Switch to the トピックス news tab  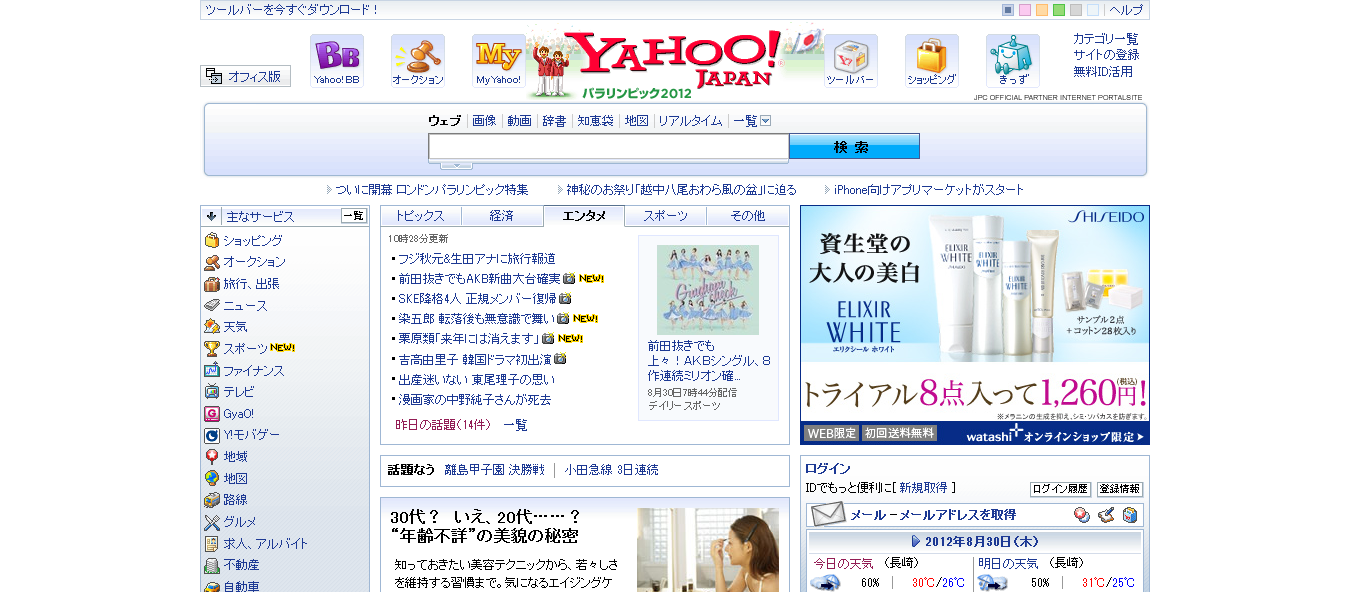pyautogui.click(x=421, y=216)
